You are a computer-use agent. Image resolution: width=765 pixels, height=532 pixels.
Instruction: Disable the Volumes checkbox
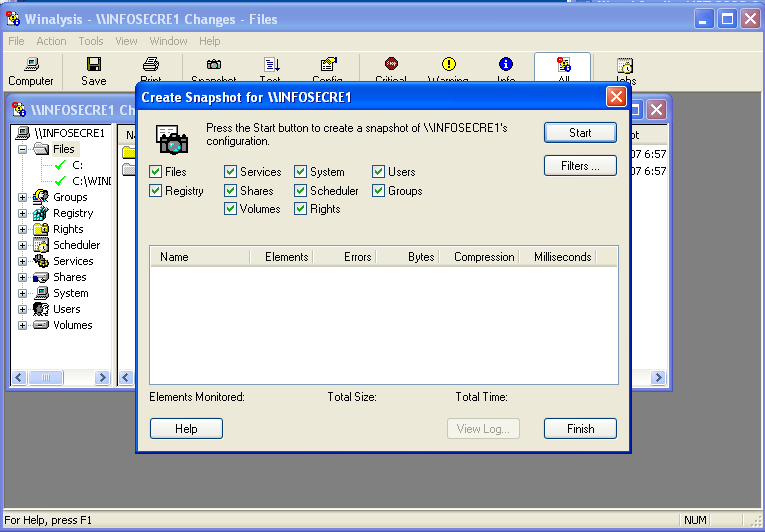[230, 209]
